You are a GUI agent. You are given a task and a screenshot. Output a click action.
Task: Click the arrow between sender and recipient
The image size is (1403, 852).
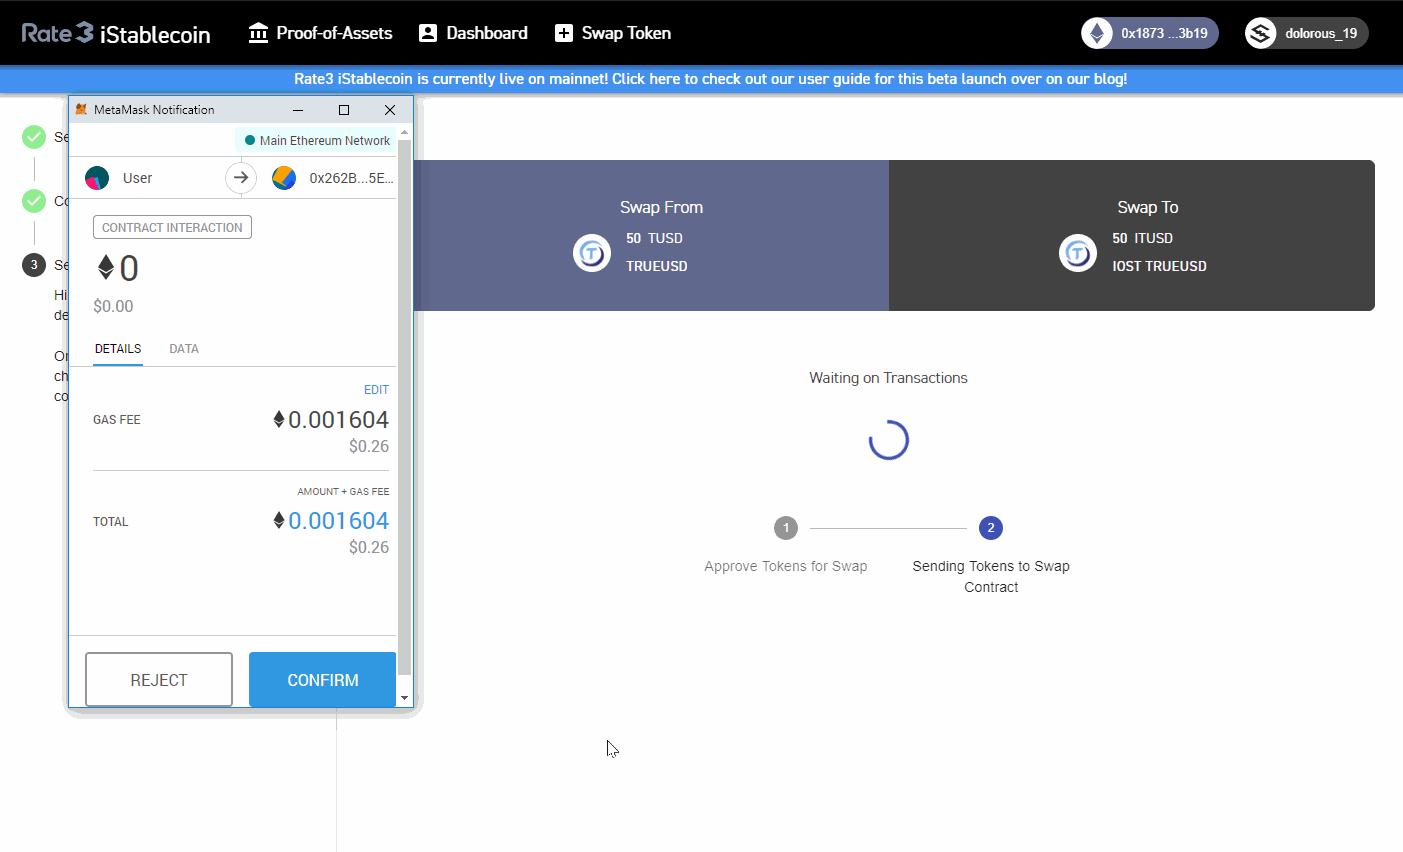241,178
